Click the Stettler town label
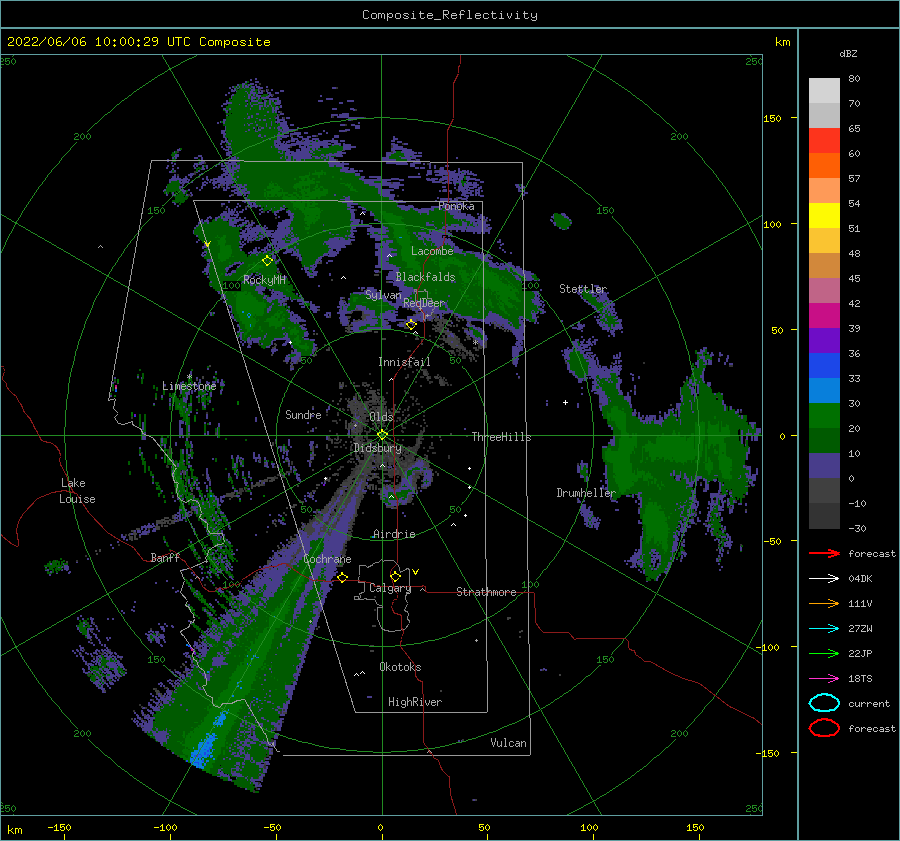 [583, 289]
